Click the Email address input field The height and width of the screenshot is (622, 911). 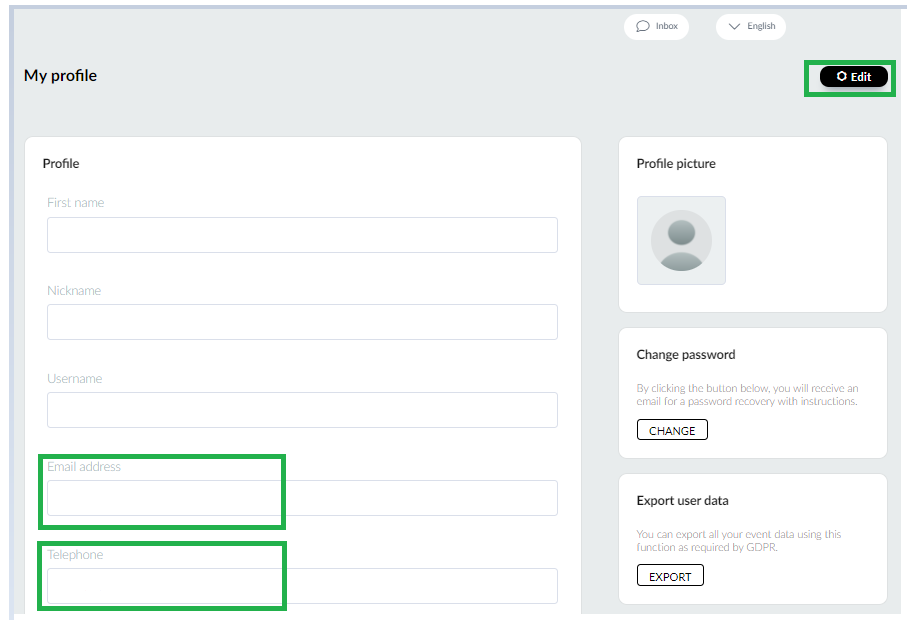(x=302, y=498)
